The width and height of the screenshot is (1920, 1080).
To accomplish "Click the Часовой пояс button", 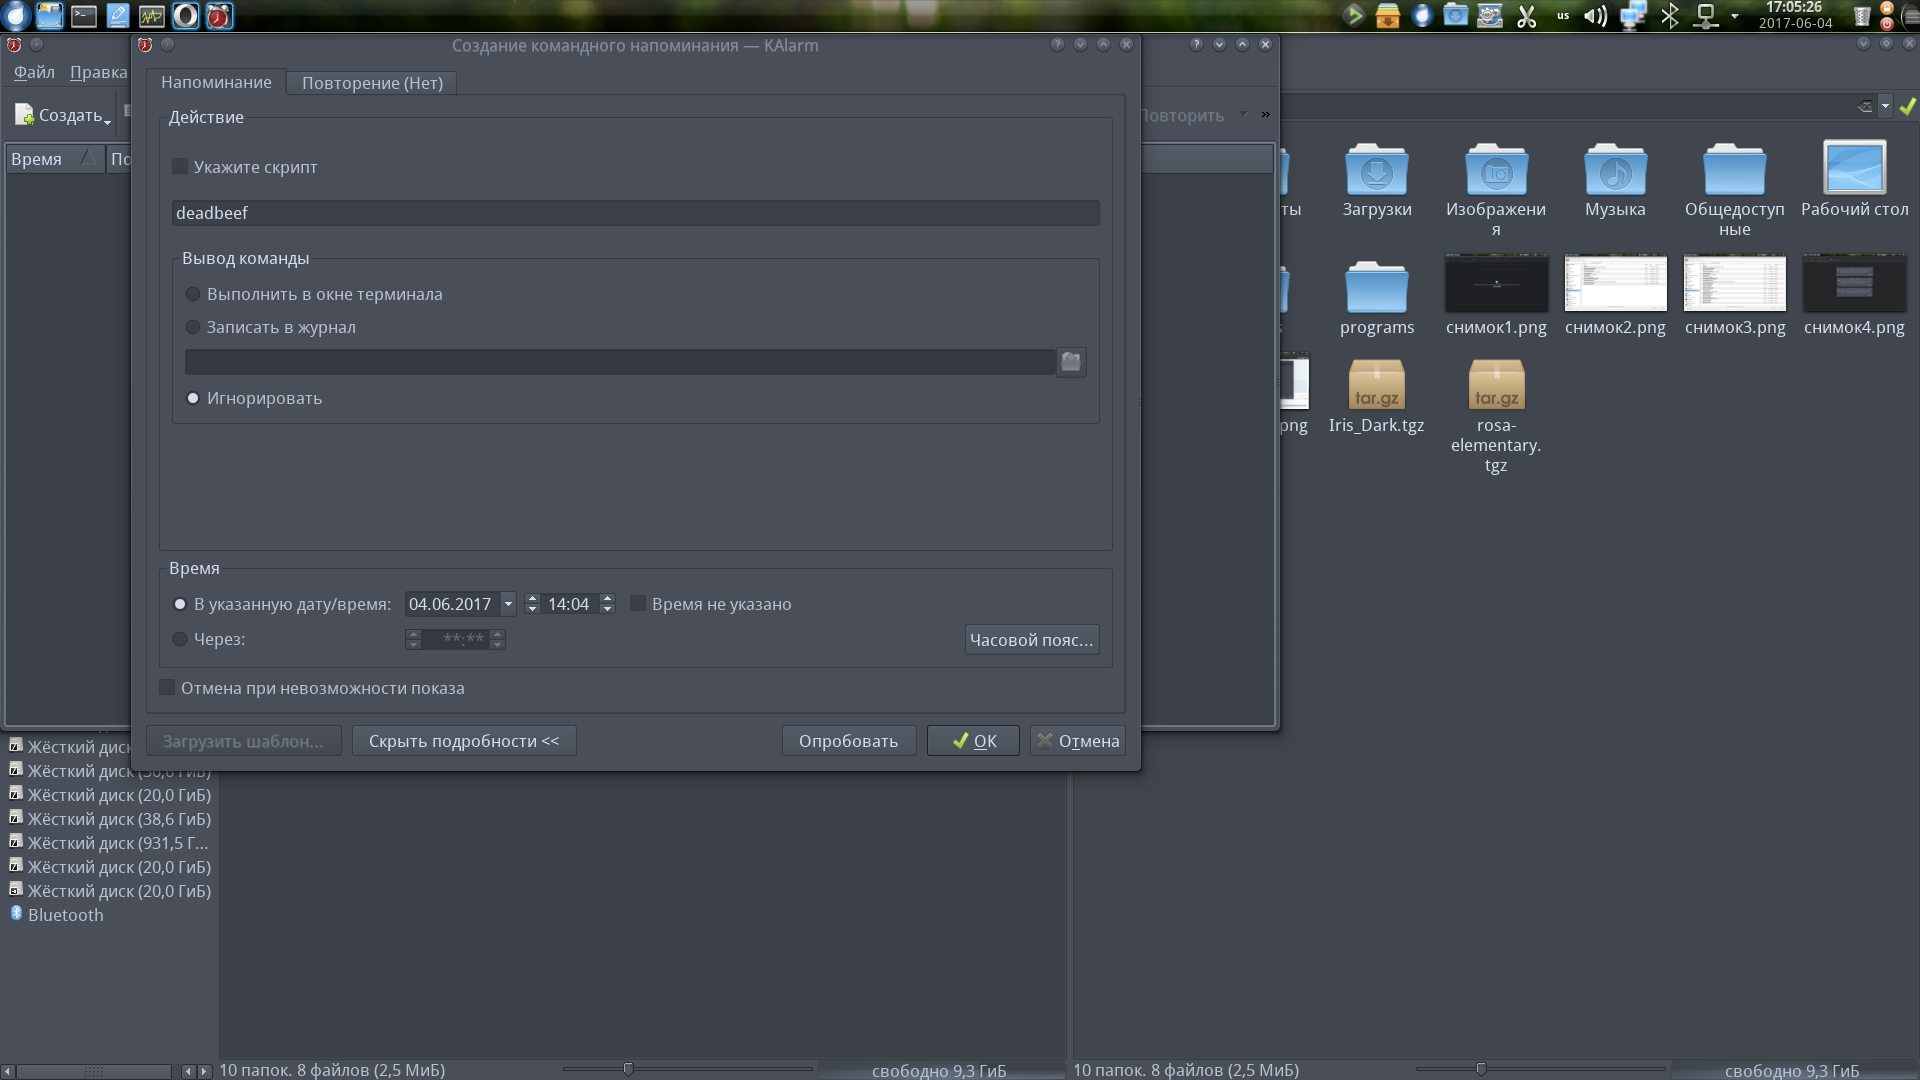I will click(x=1031, y=640).
